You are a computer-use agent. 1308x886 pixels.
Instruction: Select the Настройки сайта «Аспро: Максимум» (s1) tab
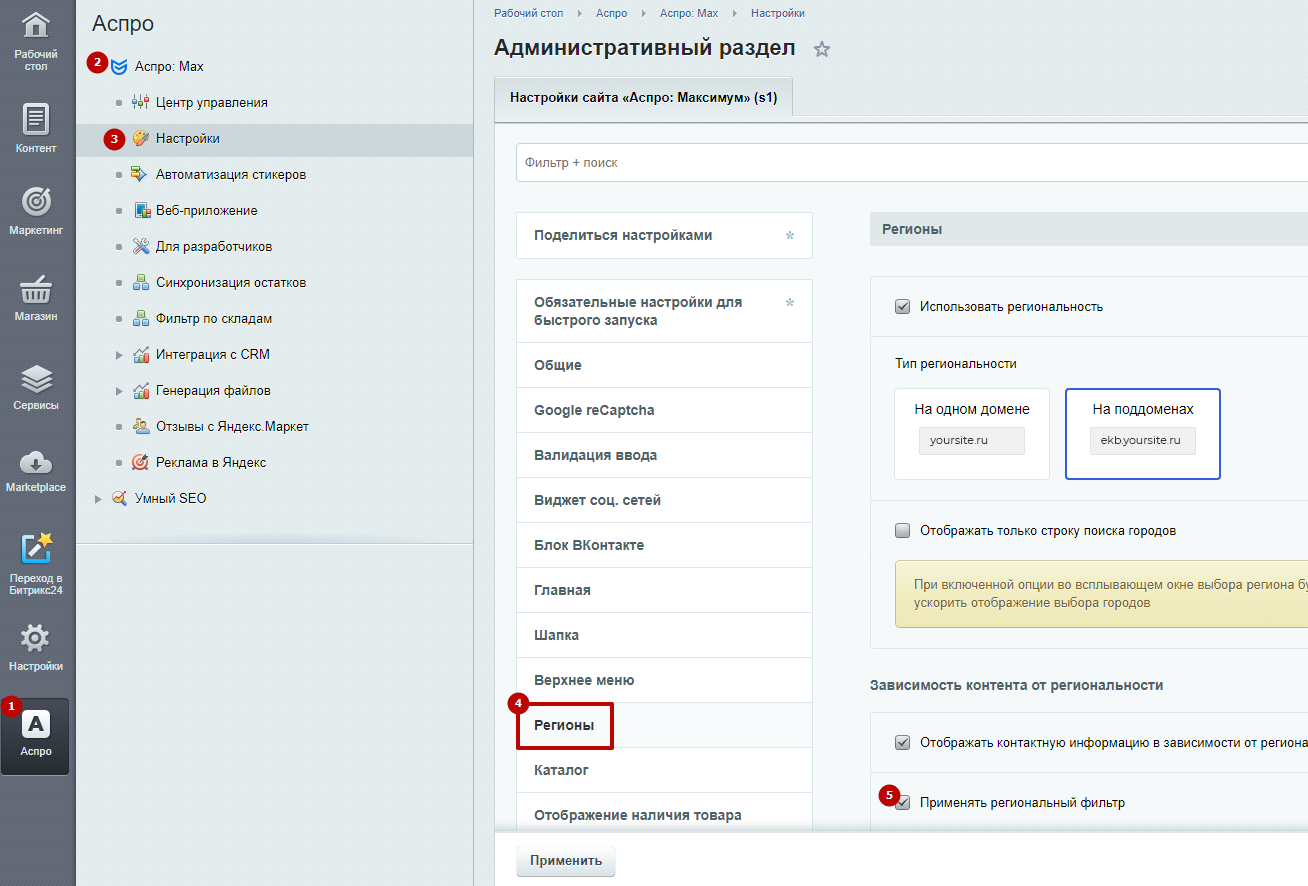[643, 98]
